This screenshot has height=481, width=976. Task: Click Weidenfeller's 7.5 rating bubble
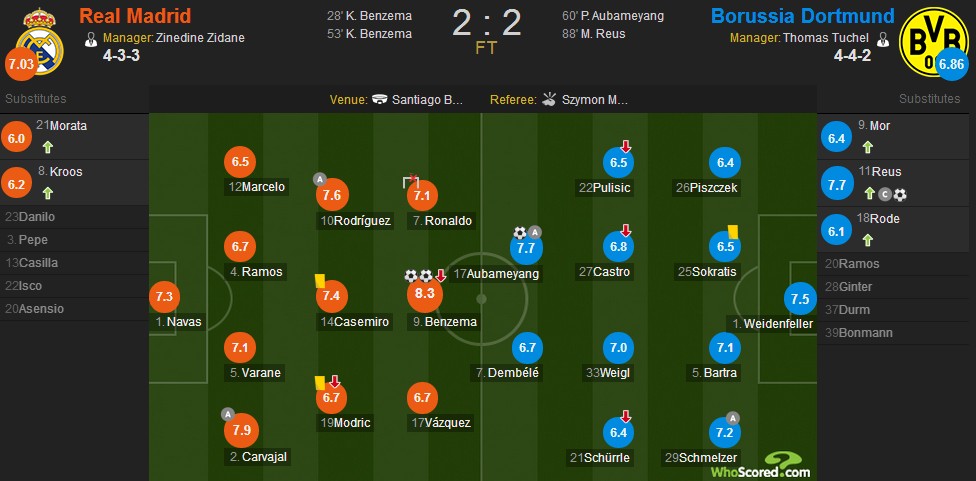pos(800,299)
